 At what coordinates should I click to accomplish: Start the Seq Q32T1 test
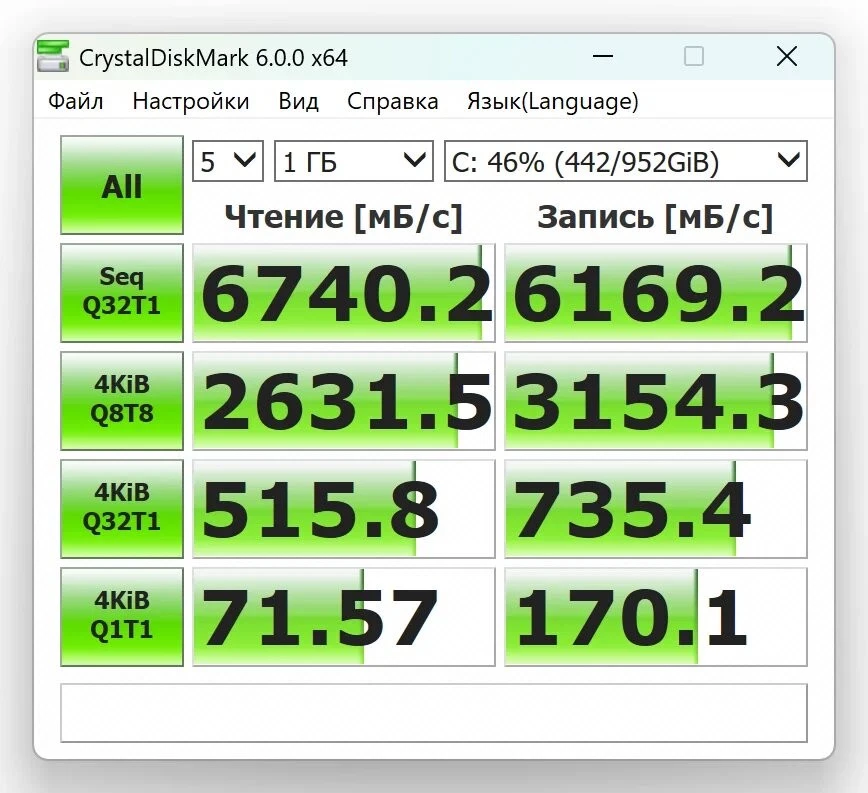(x=122, y=293)
